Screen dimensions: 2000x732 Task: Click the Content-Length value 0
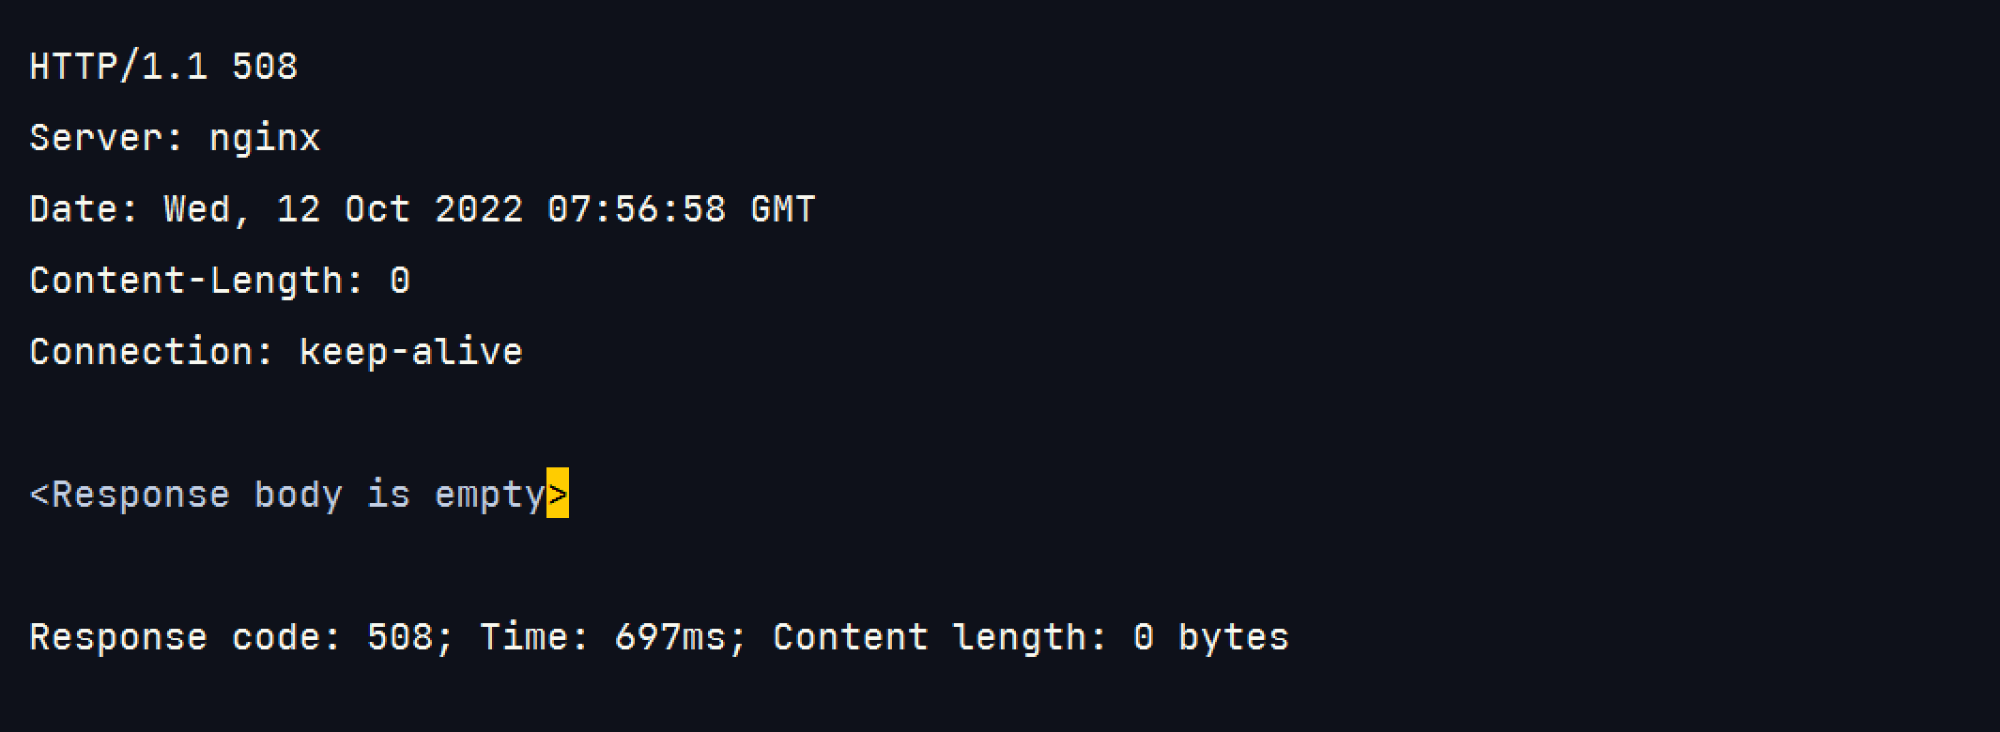pos(400,281)
